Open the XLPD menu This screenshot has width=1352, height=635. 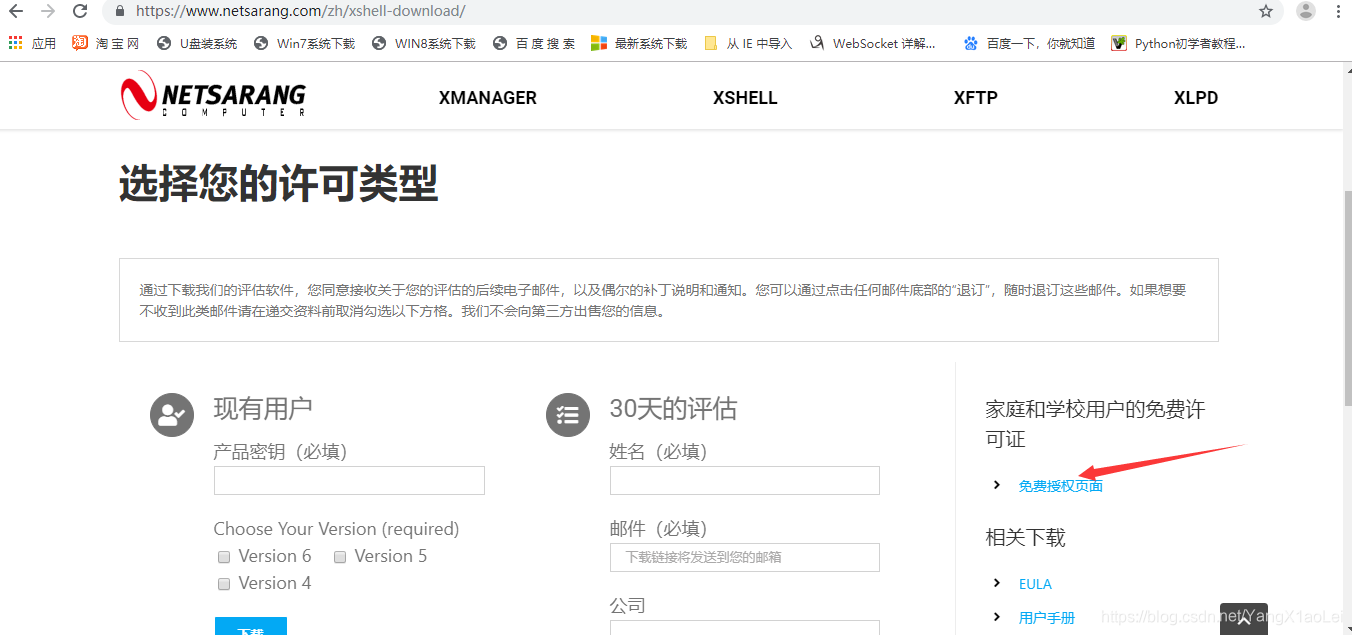point(1196,98)
